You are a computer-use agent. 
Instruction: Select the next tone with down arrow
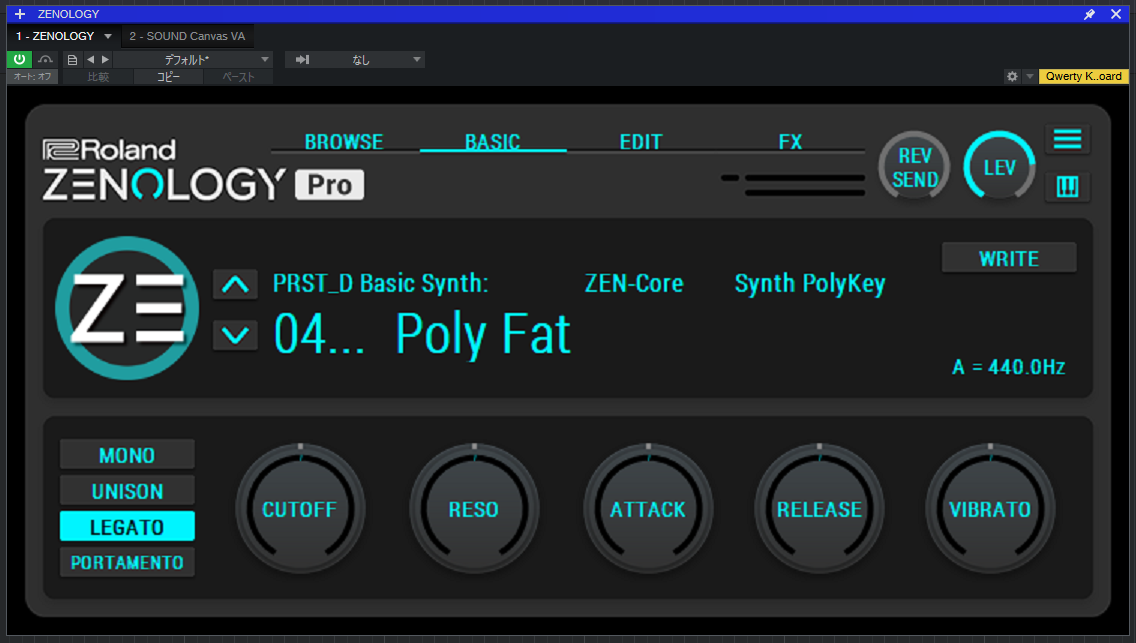coord(235,335)
